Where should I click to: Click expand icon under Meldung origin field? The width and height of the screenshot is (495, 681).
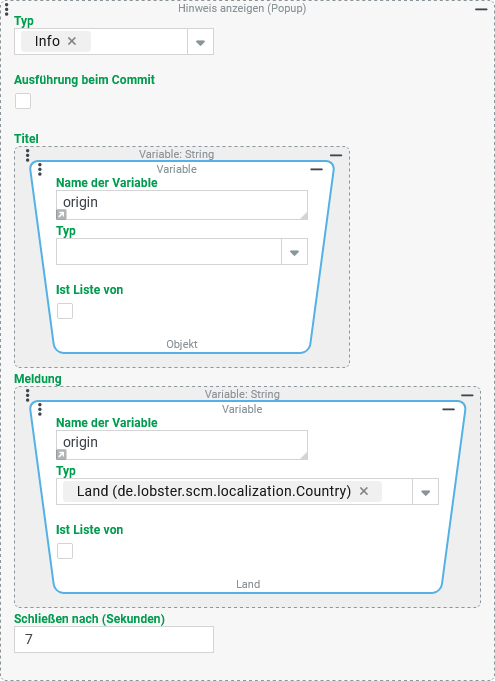(61, 455)
